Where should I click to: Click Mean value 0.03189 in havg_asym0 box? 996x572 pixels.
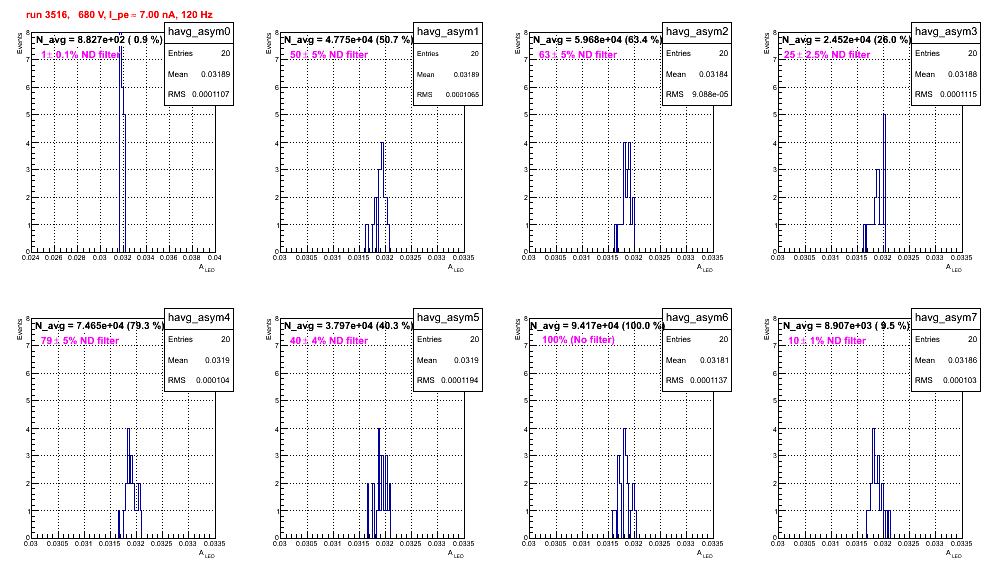215,74
